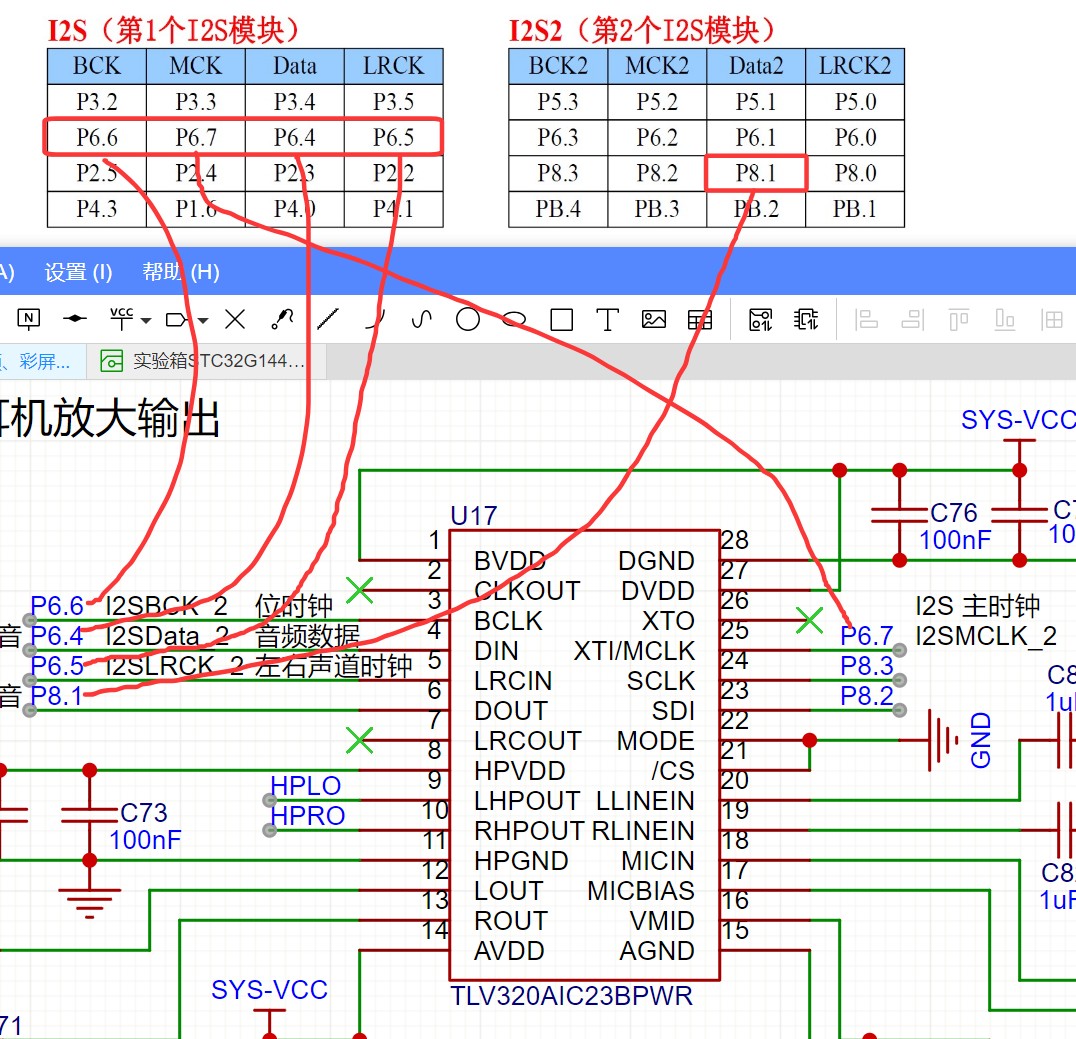1076x1039 pixels.
Task: Select the insert table tool
Action: click(701, 320)
